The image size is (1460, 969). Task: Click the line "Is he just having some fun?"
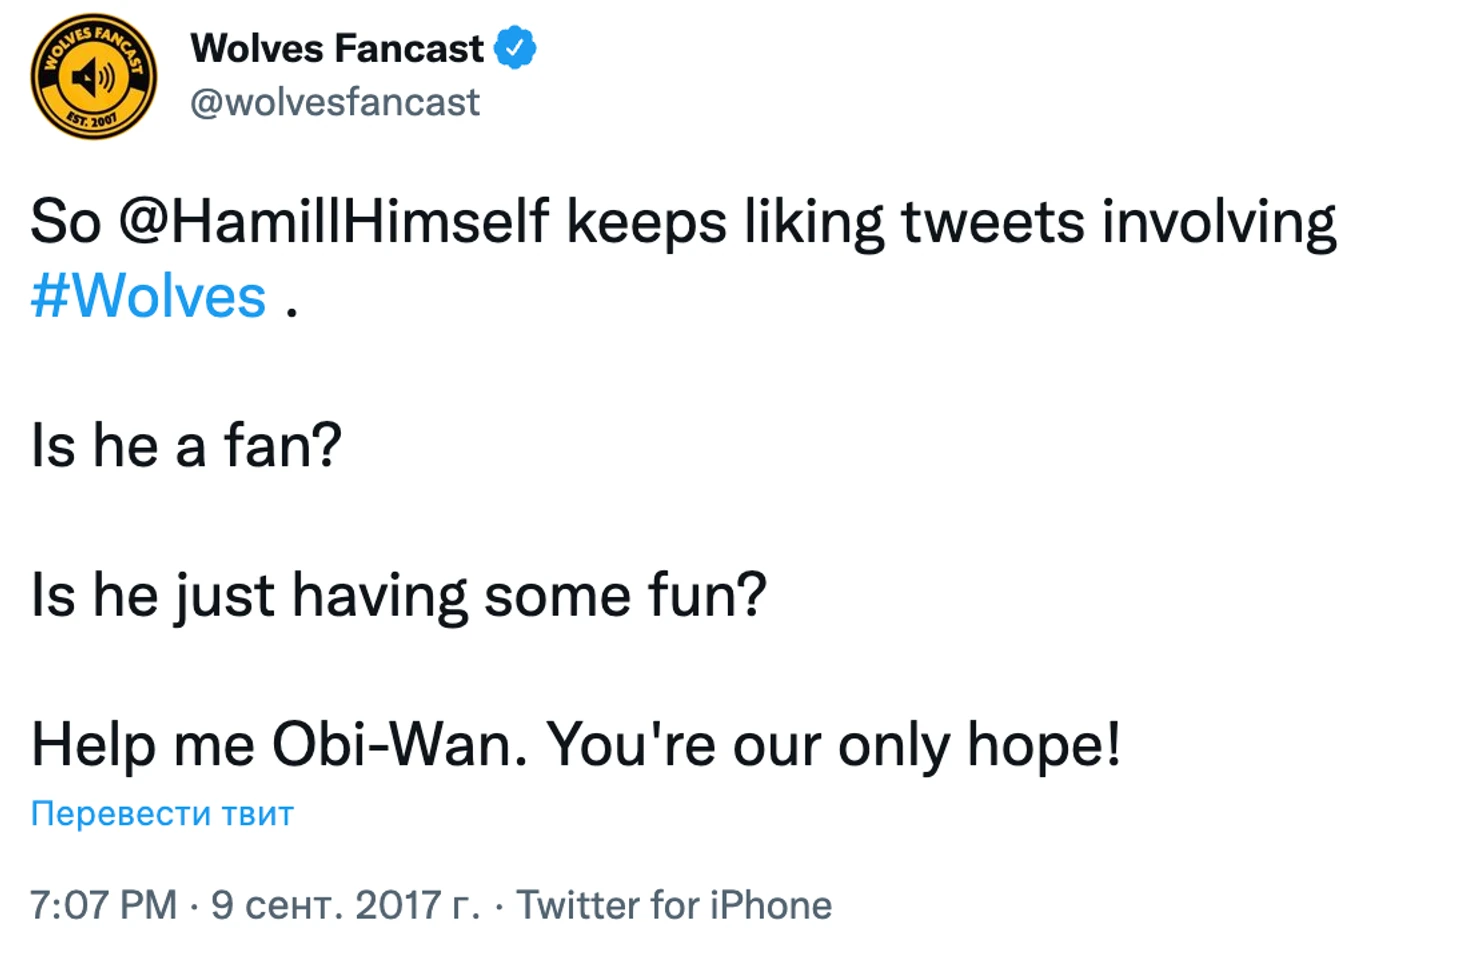pos(398,595)
